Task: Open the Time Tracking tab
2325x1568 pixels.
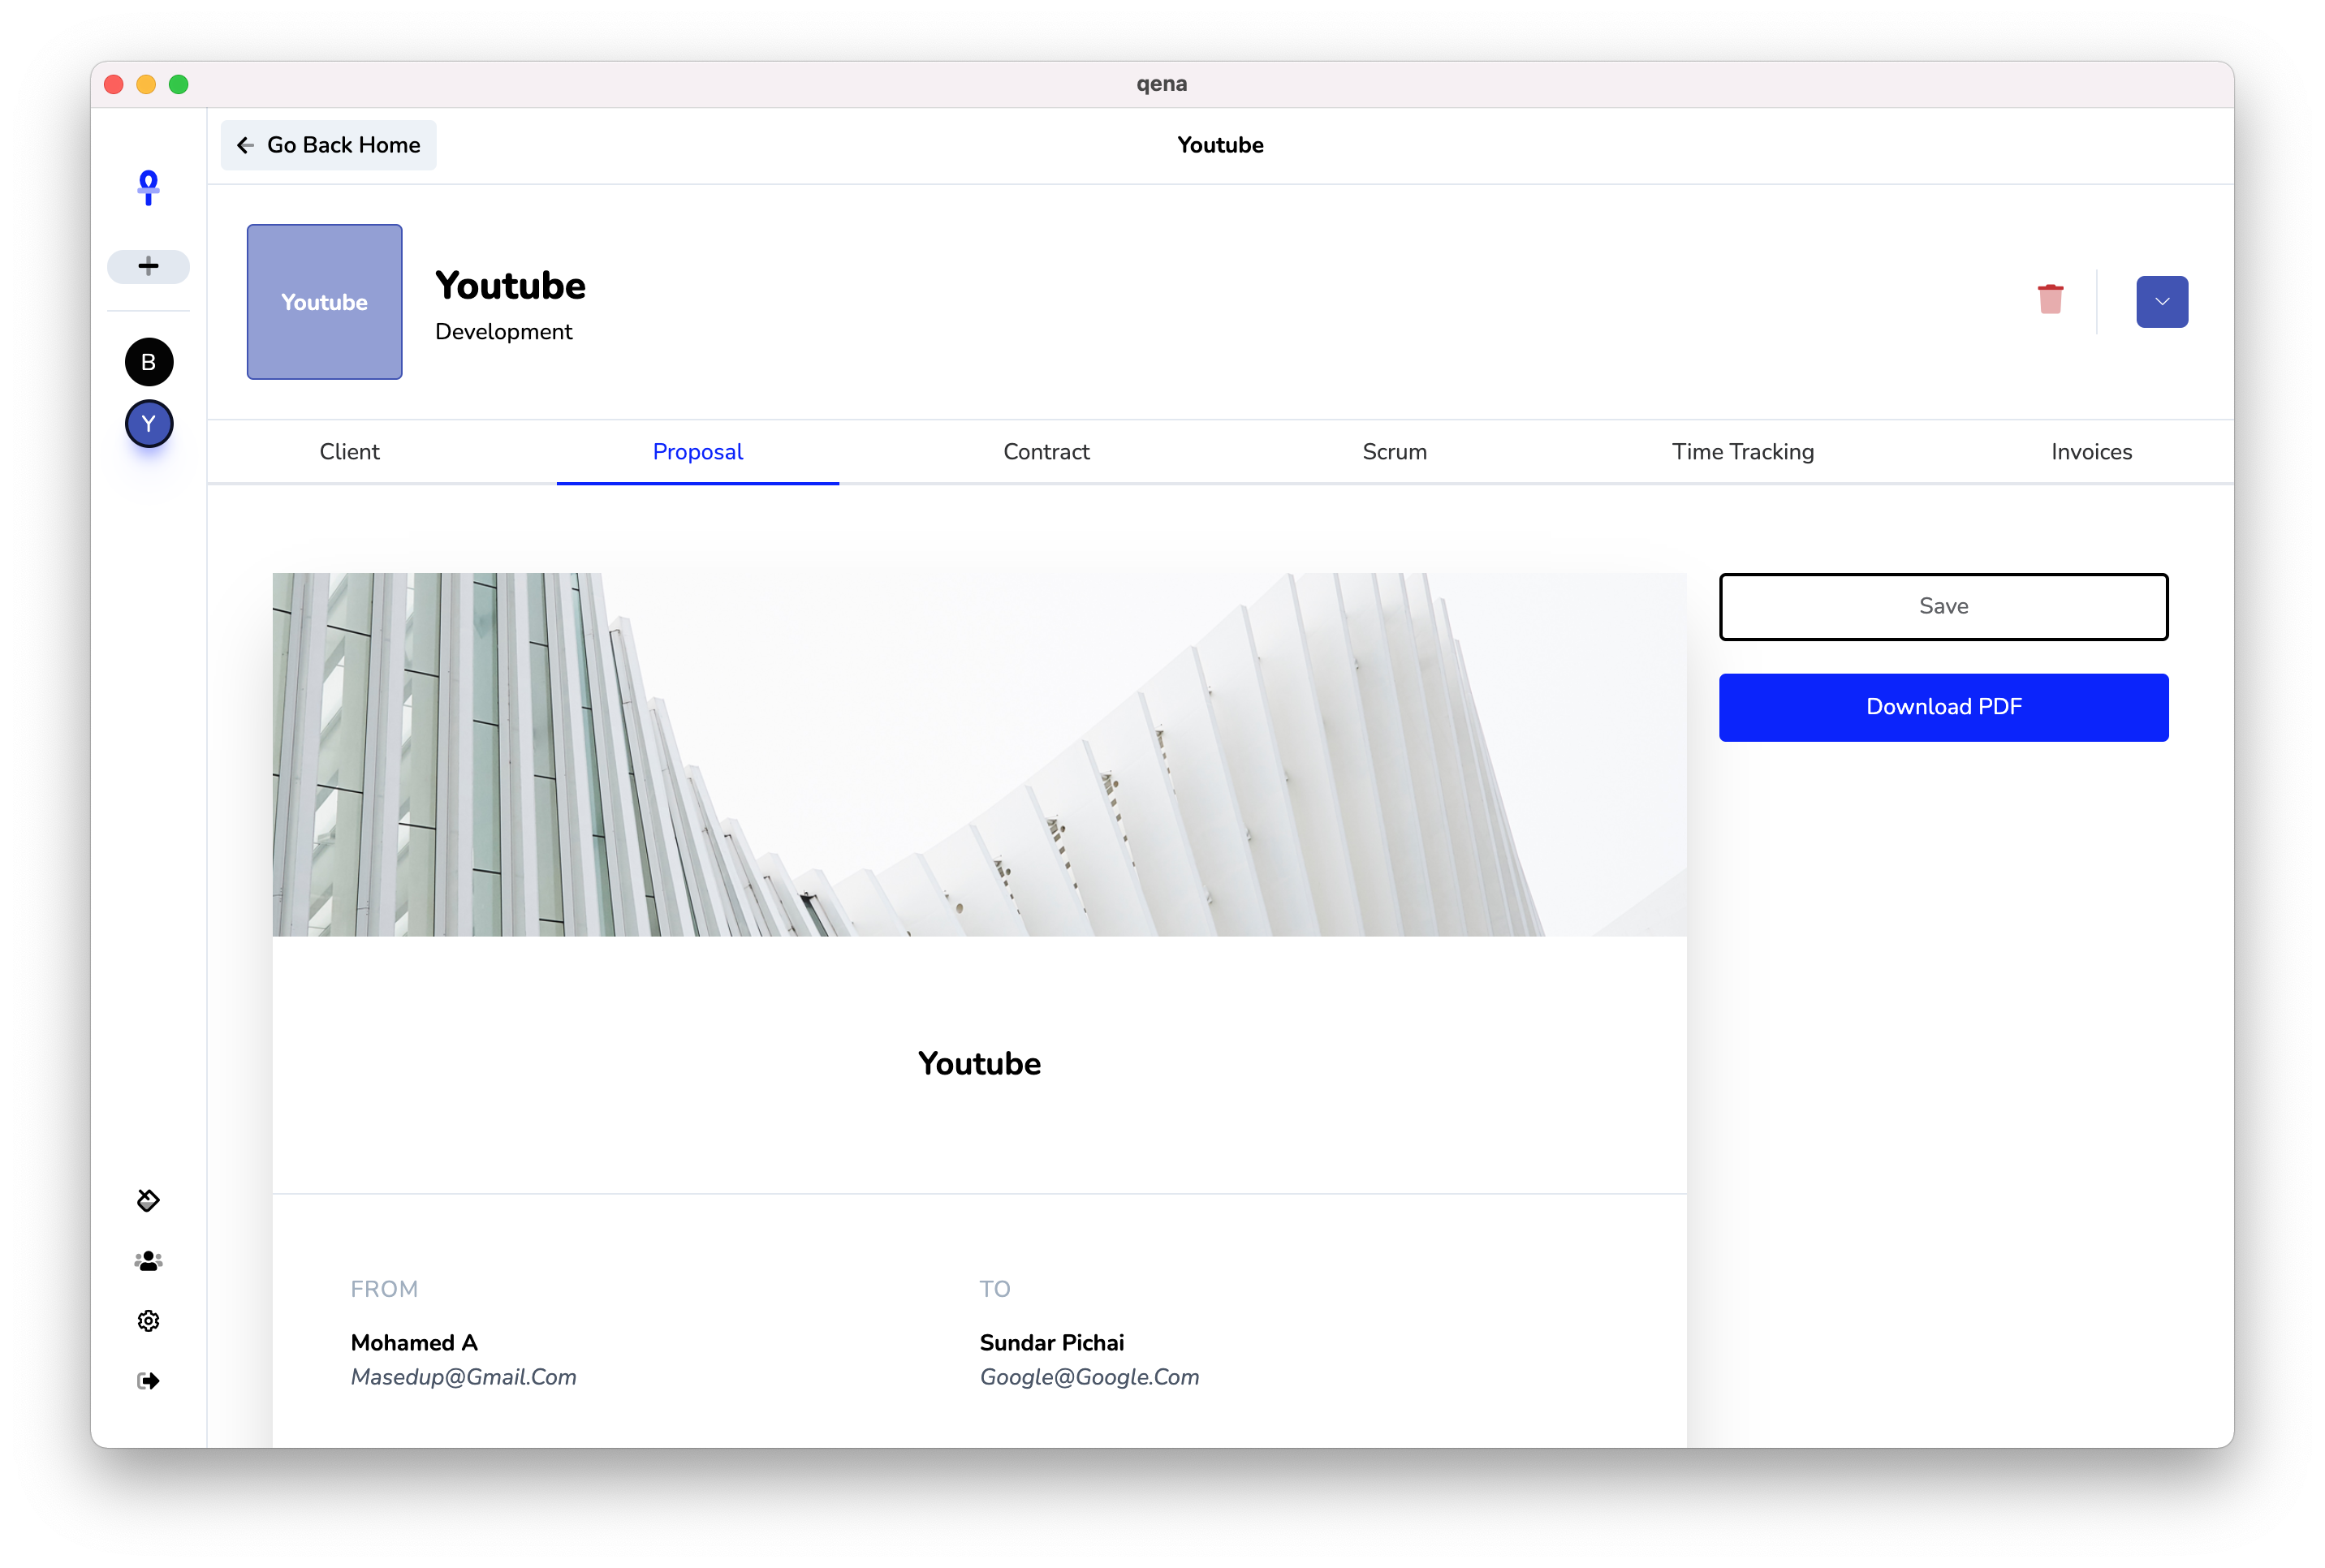Action: click(1742, 452)
